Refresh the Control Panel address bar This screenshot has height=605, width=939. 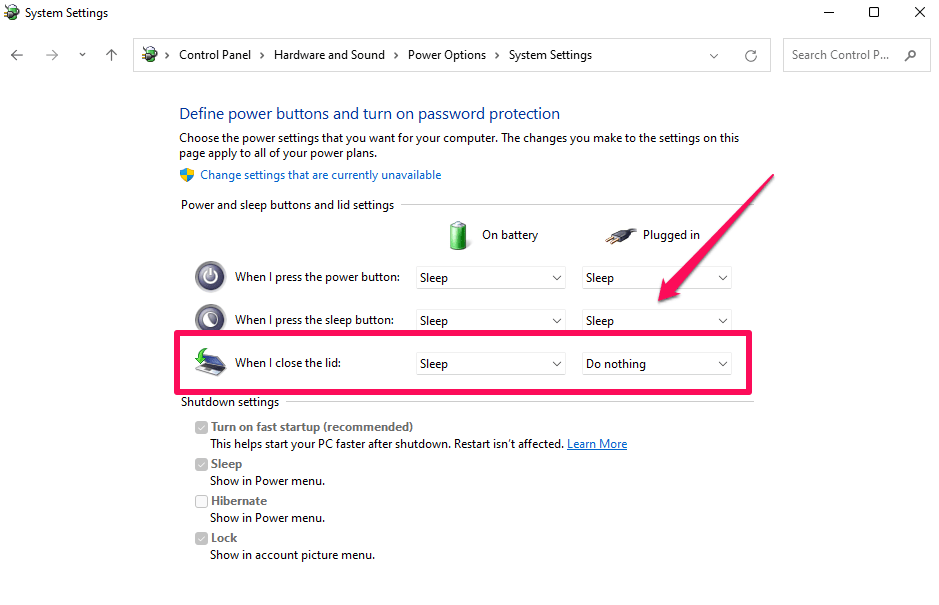tap(750, 56)
